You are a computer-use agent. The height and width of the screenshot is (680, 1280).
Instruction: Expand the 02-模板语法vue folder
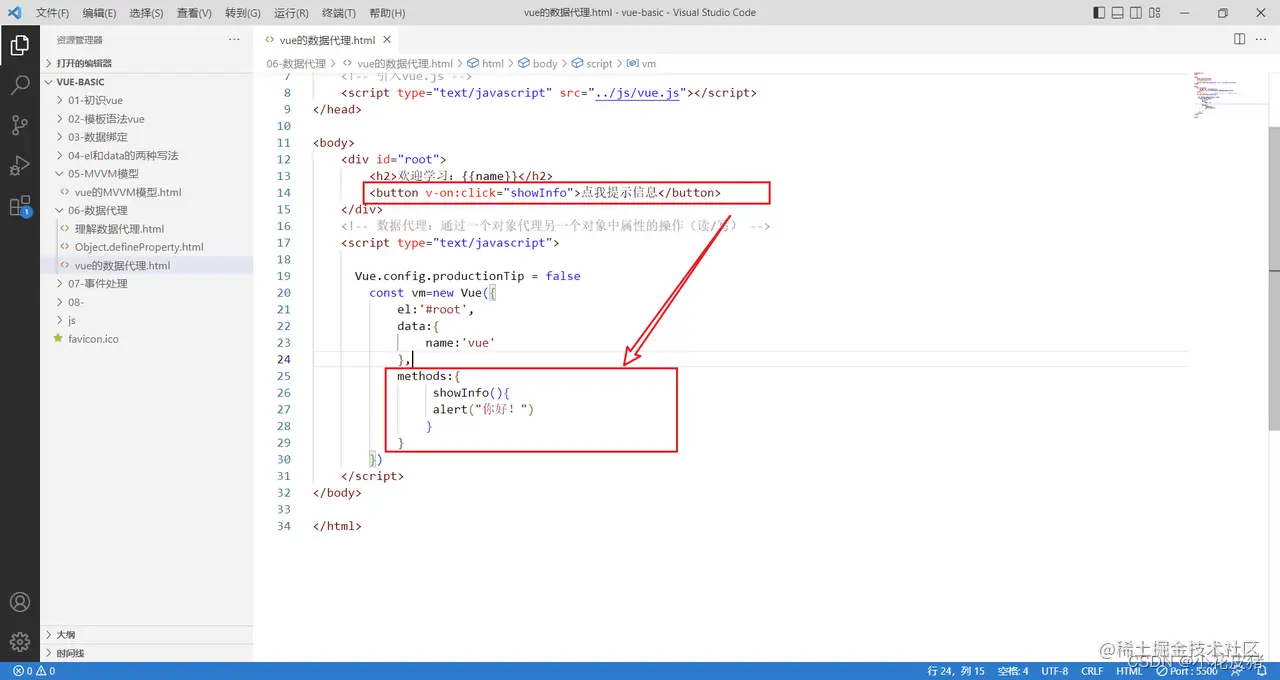click(147, 119)
